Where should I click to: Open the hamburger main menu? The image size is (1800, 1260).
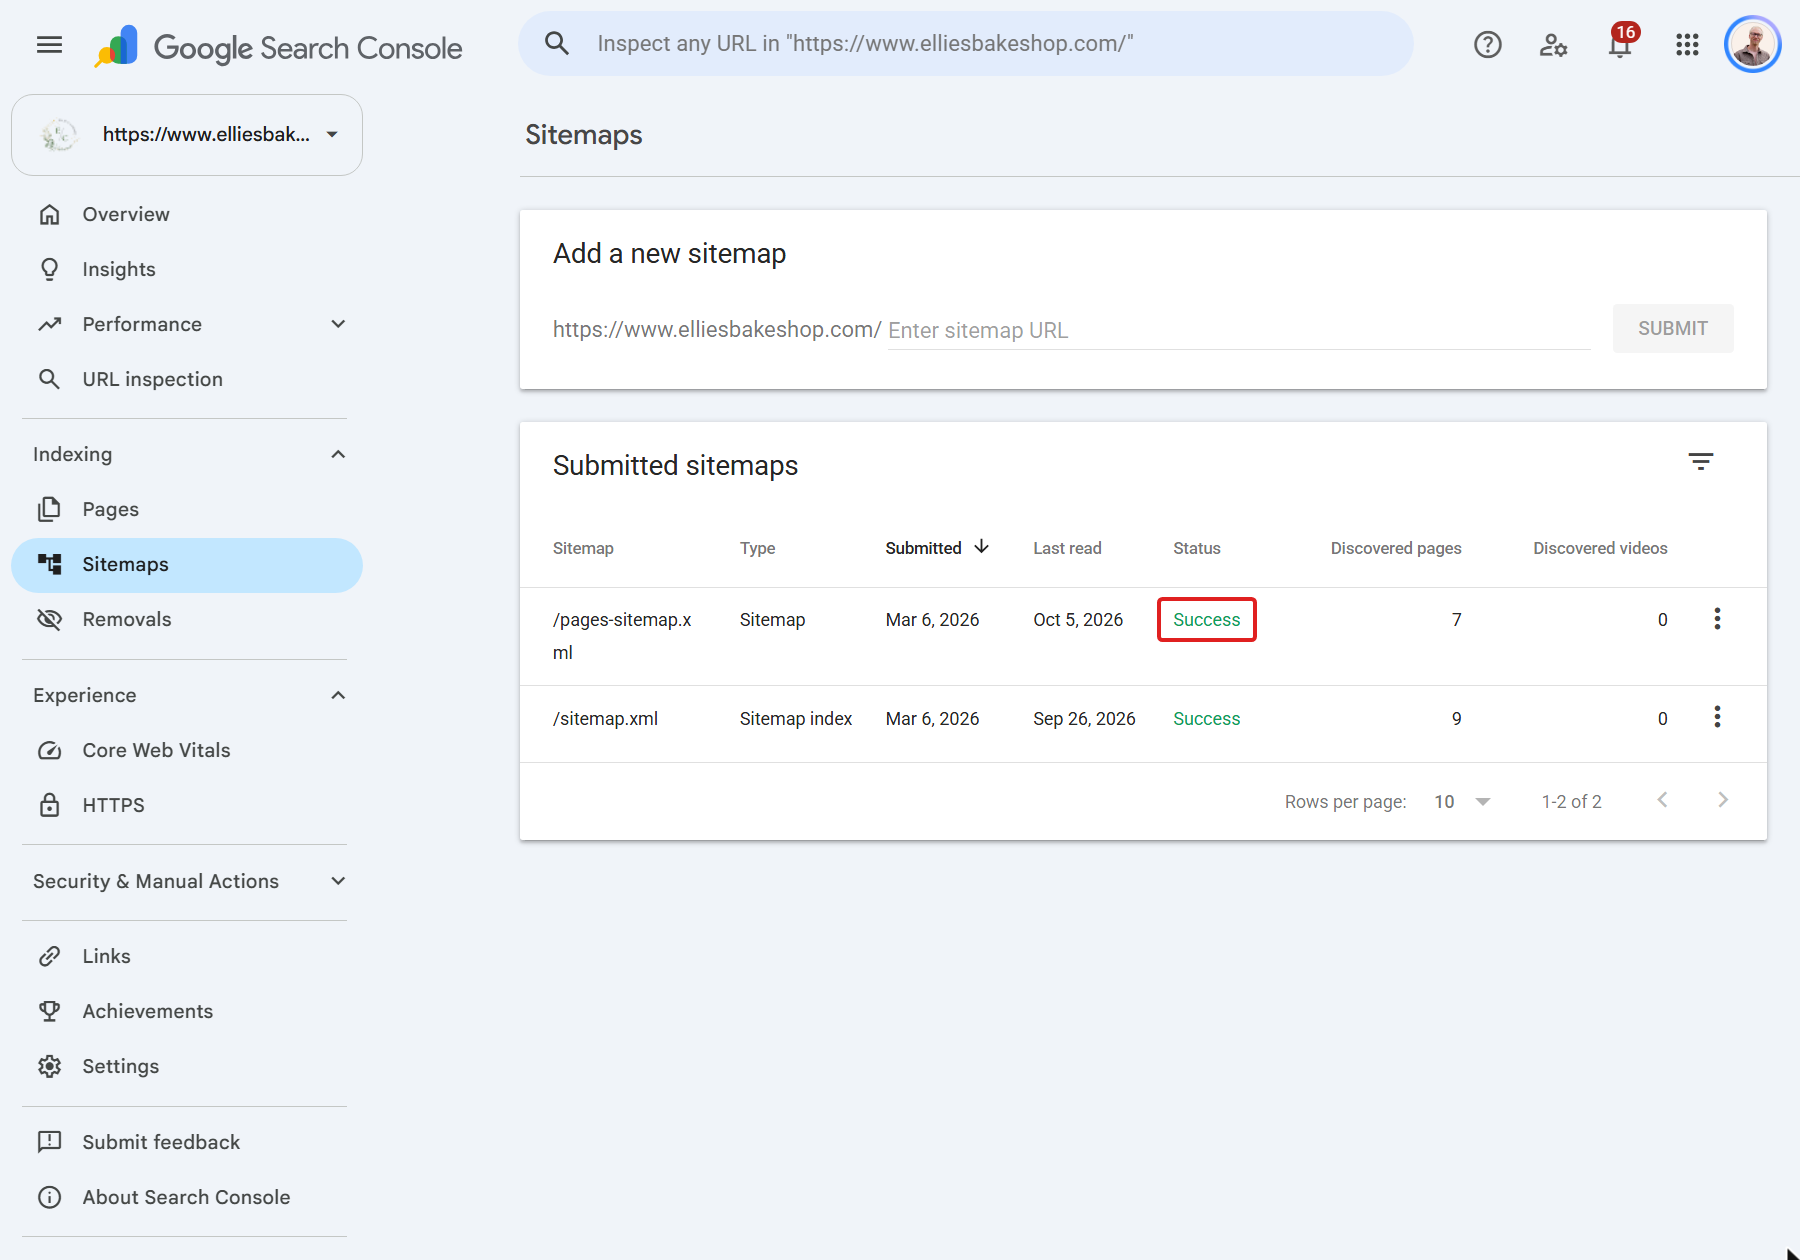49,45
